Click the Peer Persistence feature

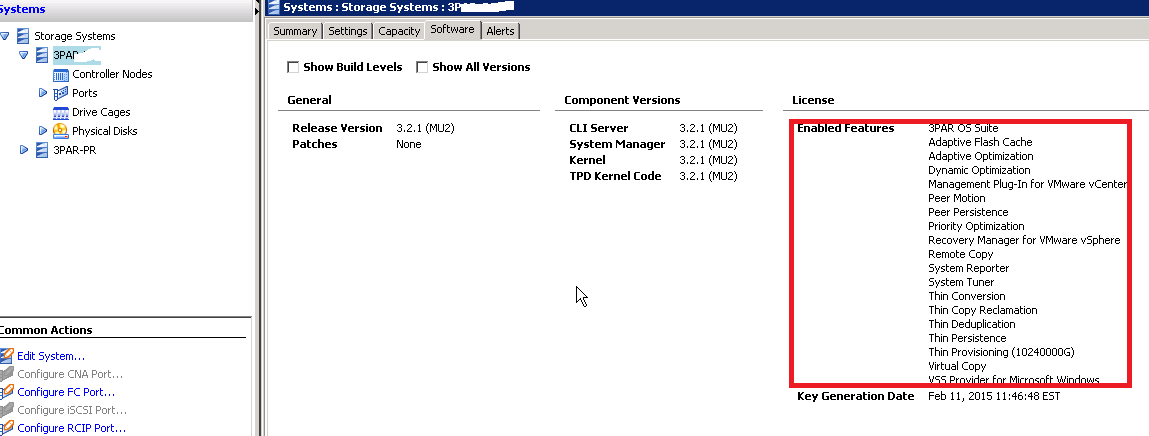[969, 212]
